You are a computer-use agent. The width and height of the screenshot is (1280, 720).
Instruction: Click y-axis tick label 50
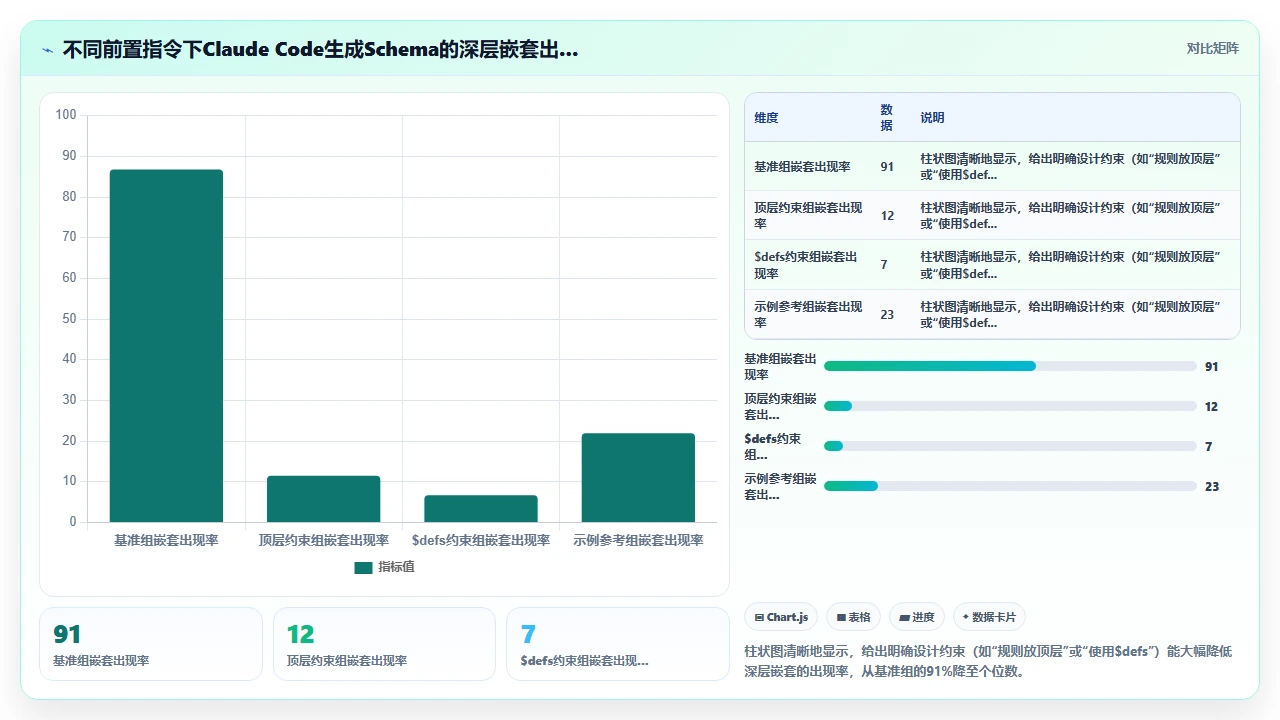click(69, 319)
